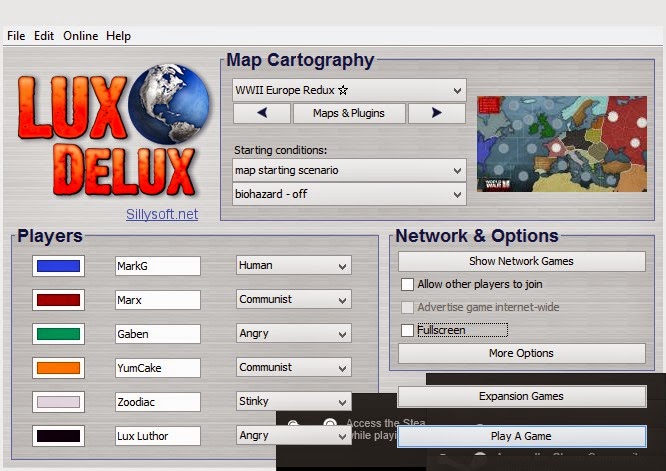Click the Zoodiac player name field
This screenshot has width=666, height=471.
pyautogui.click(x=158, y=402)
